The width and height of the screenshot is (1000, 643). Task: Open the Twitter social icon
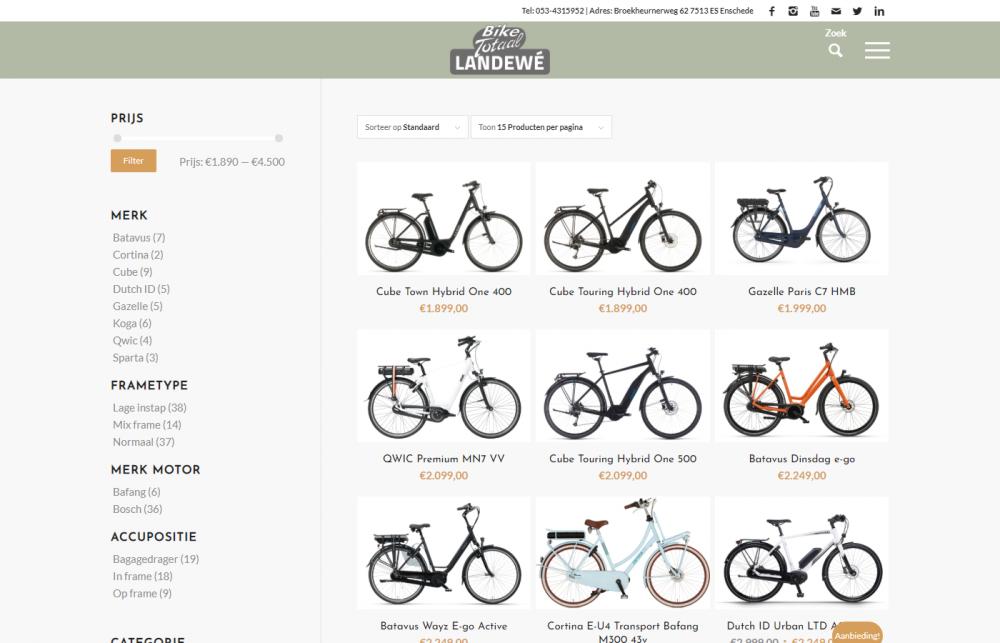pos(857,11)
